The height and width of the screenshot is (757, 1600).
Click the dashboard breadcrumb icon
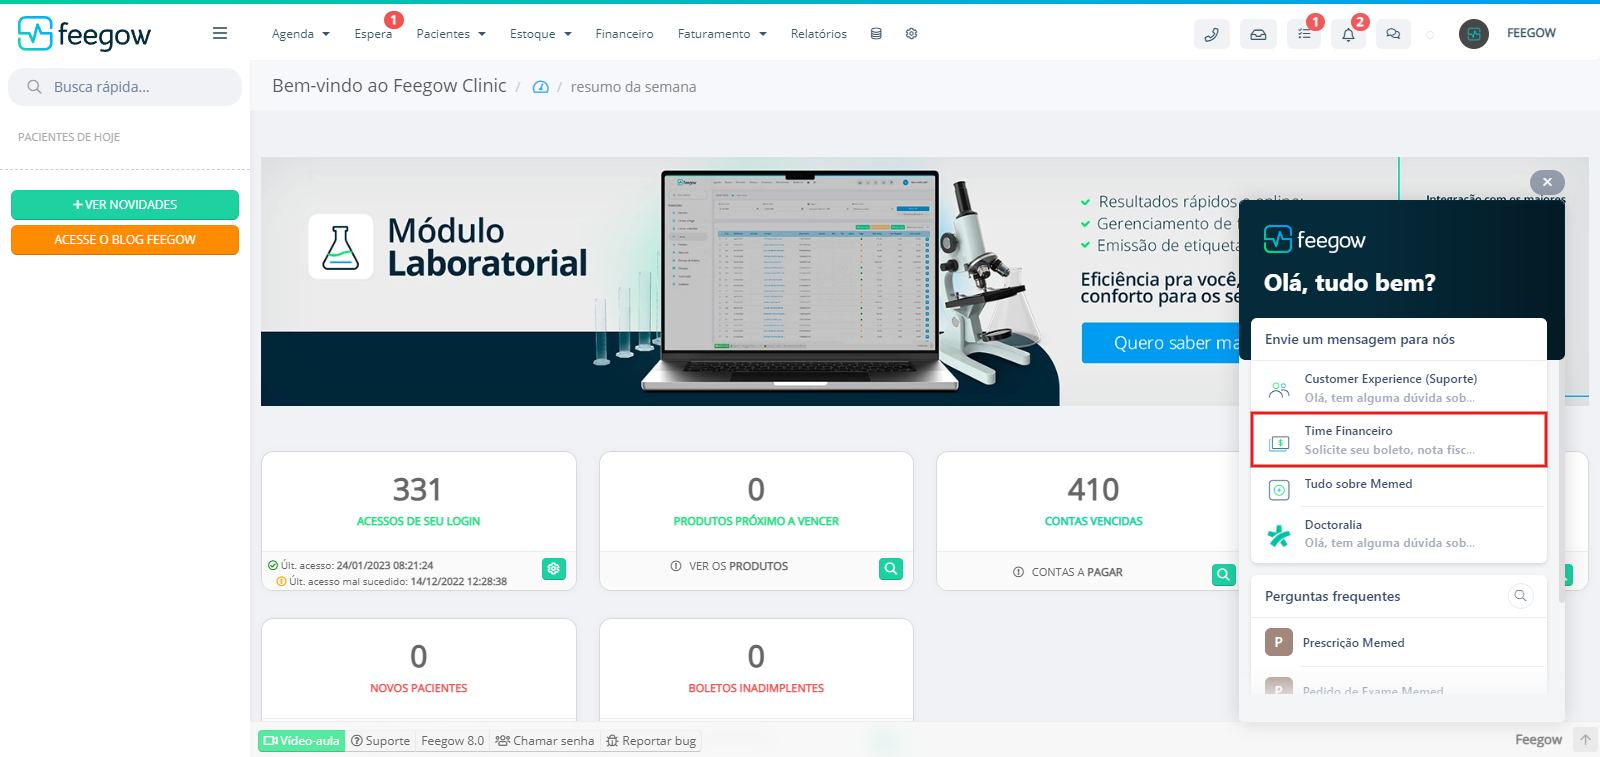point(540,87)
